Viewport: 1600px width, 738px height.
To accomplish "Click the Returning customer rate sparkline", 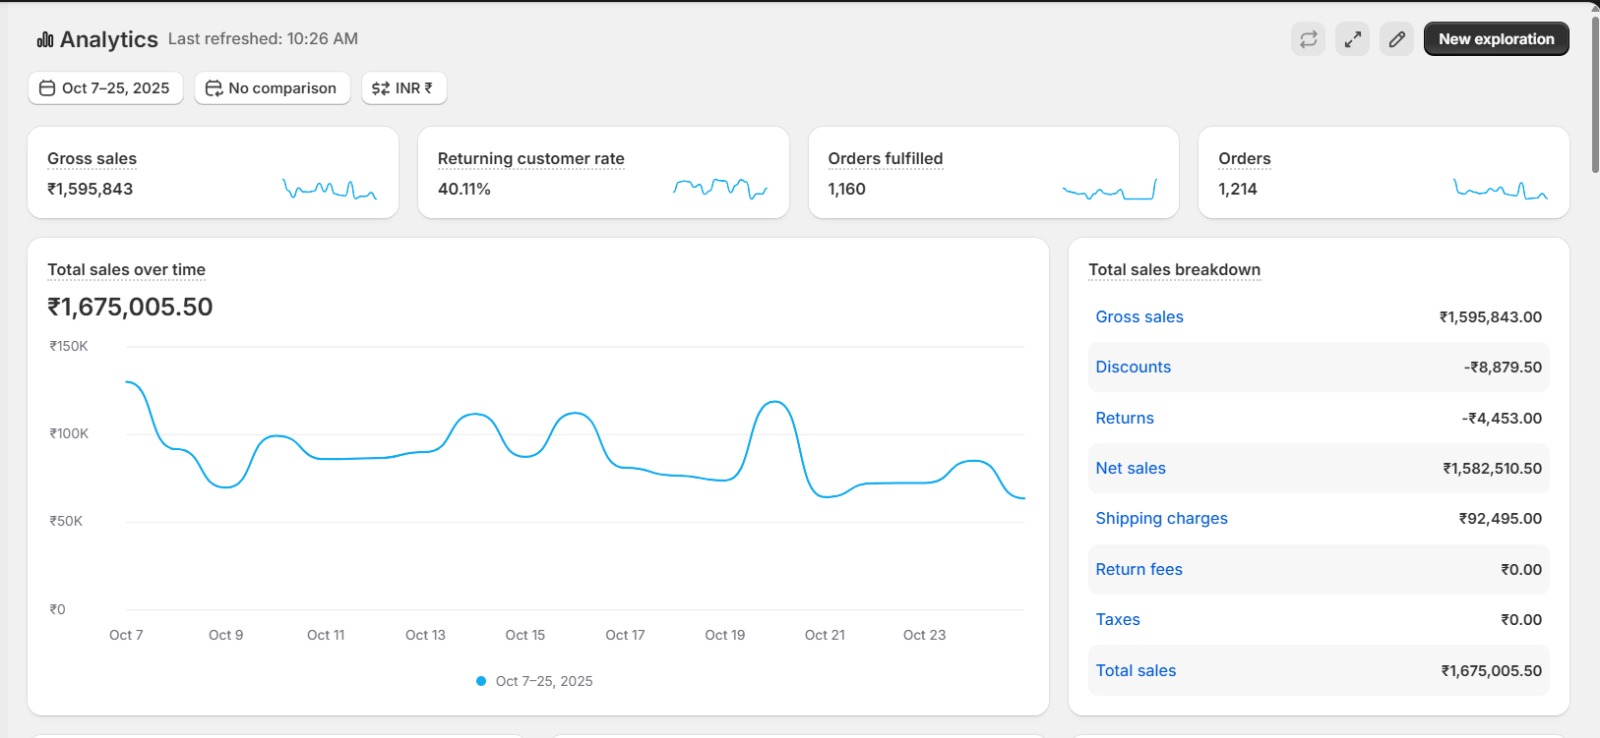I will (719, 188).
